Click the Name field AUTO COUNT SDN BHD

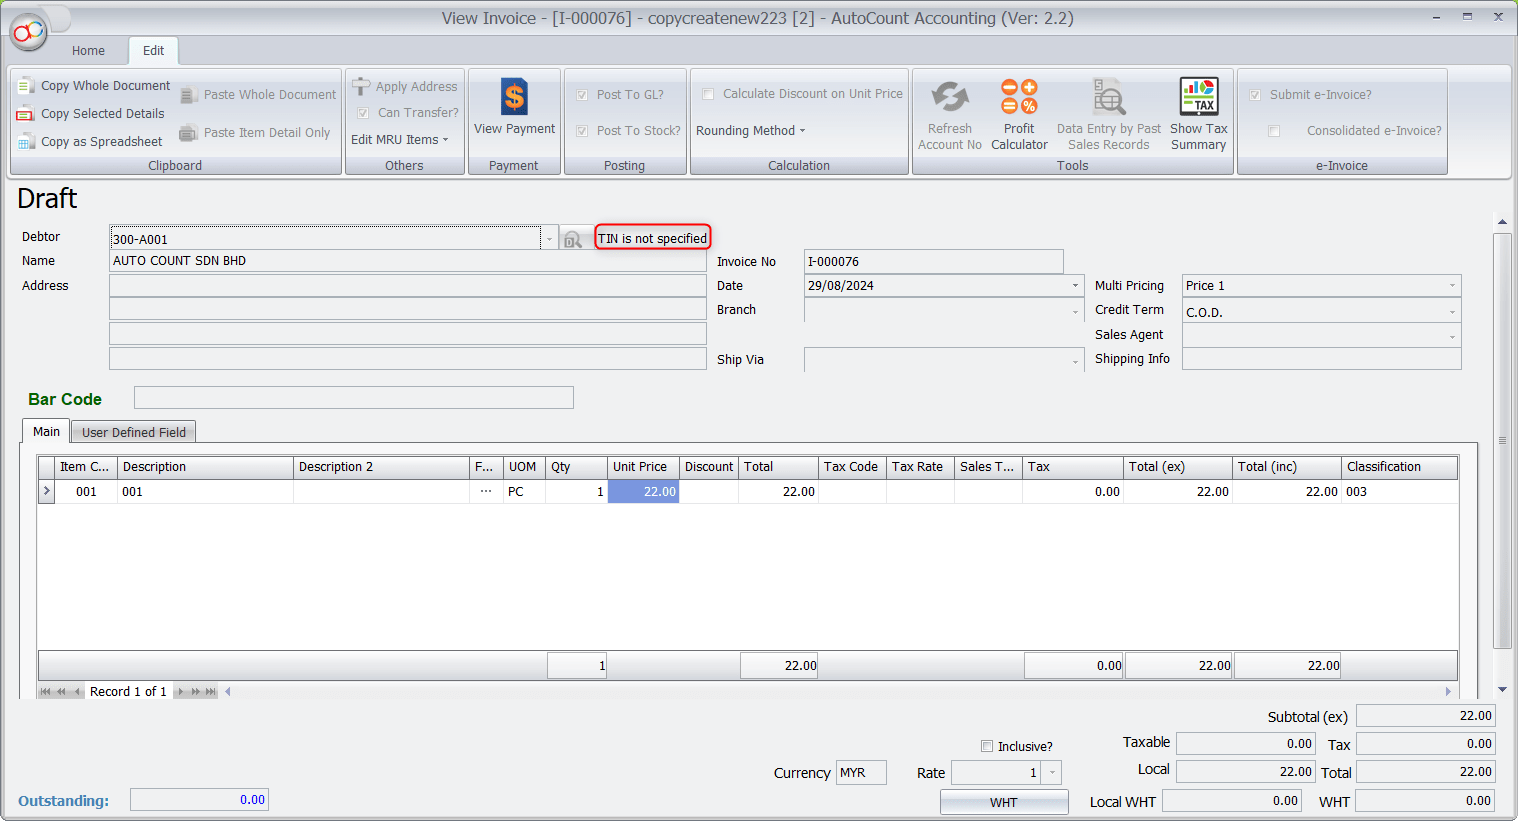point(408,261)
